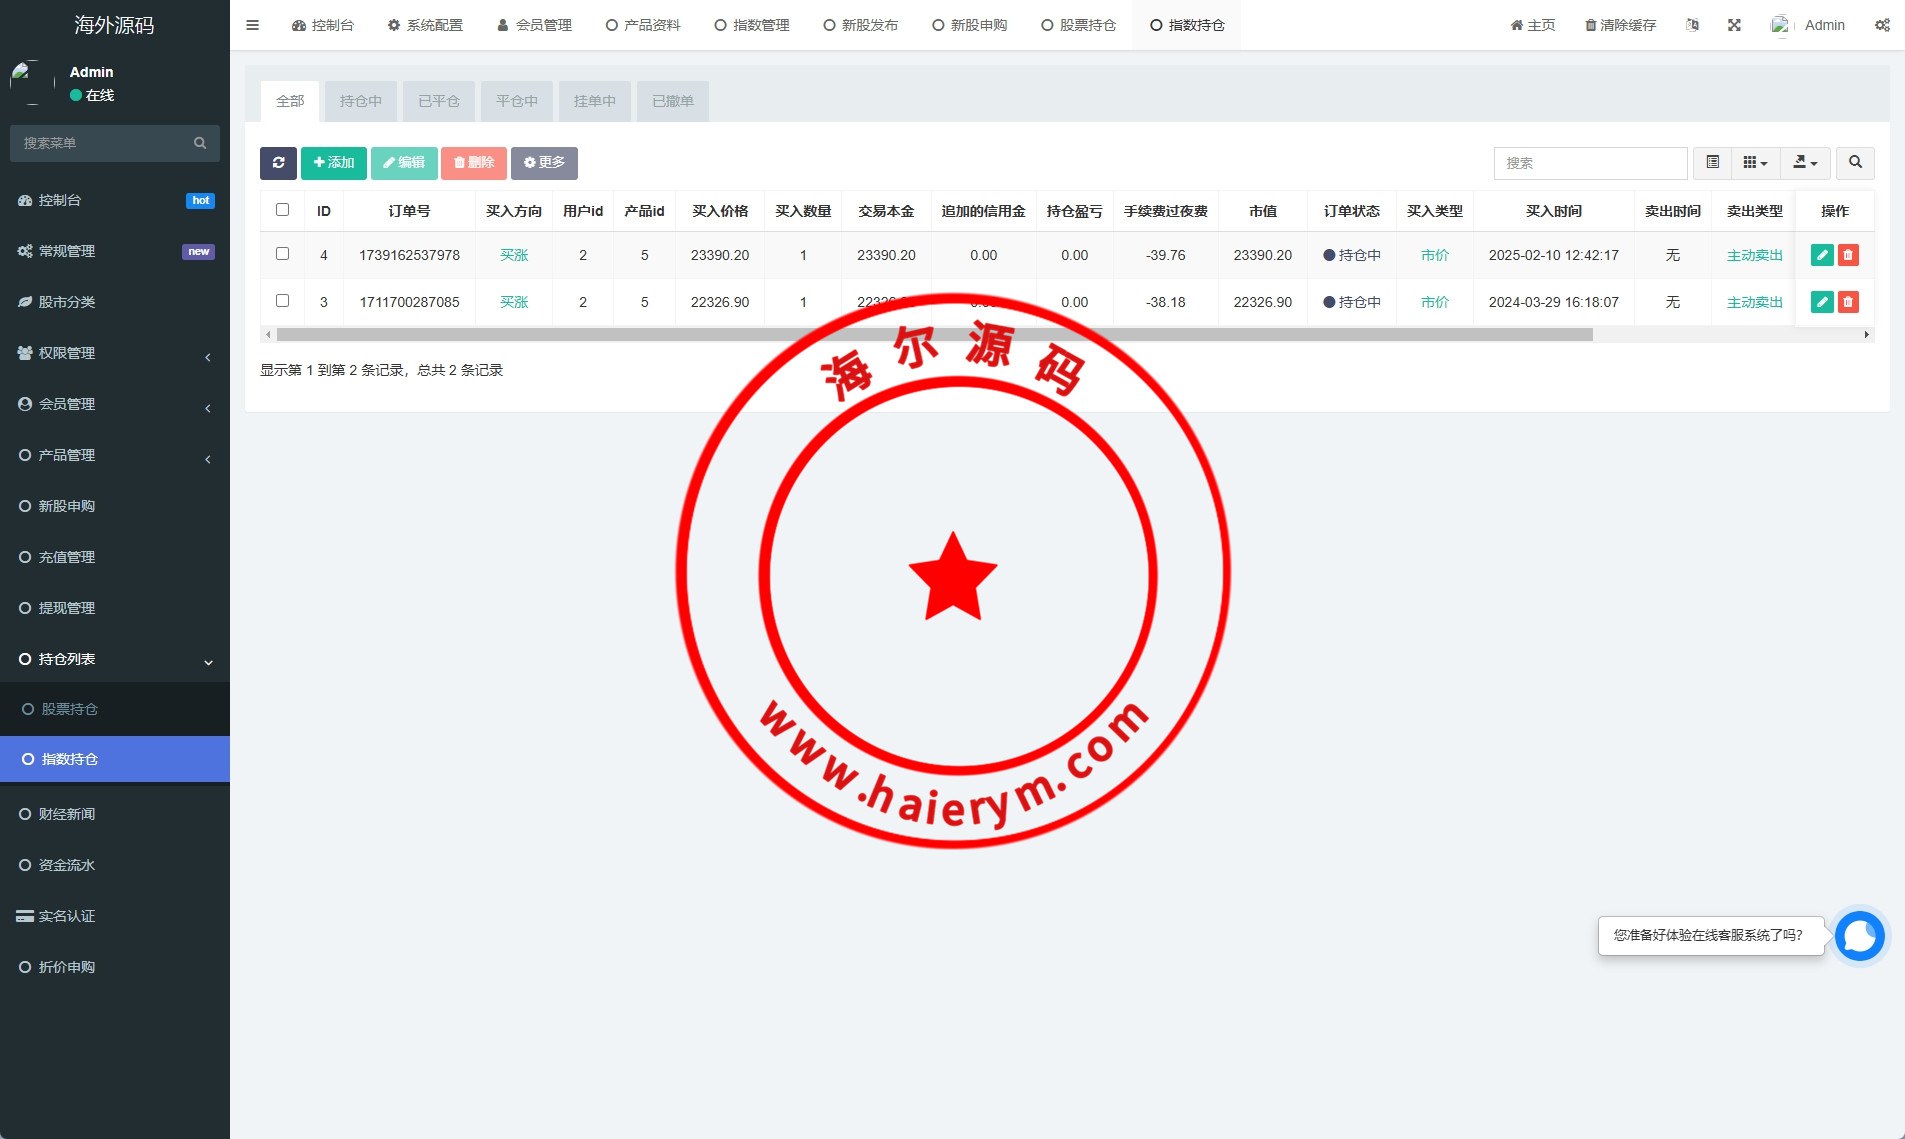Click the table search magnifier icon button
The width and height of the screenshot is (1905, 1139).
(1855, 163)
